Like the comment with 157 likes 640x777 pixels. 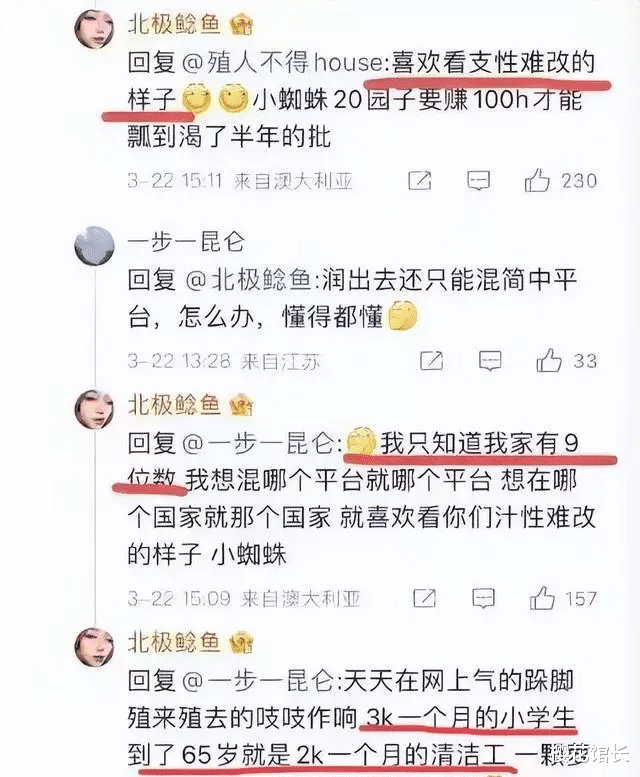click(x=542, y=598)
